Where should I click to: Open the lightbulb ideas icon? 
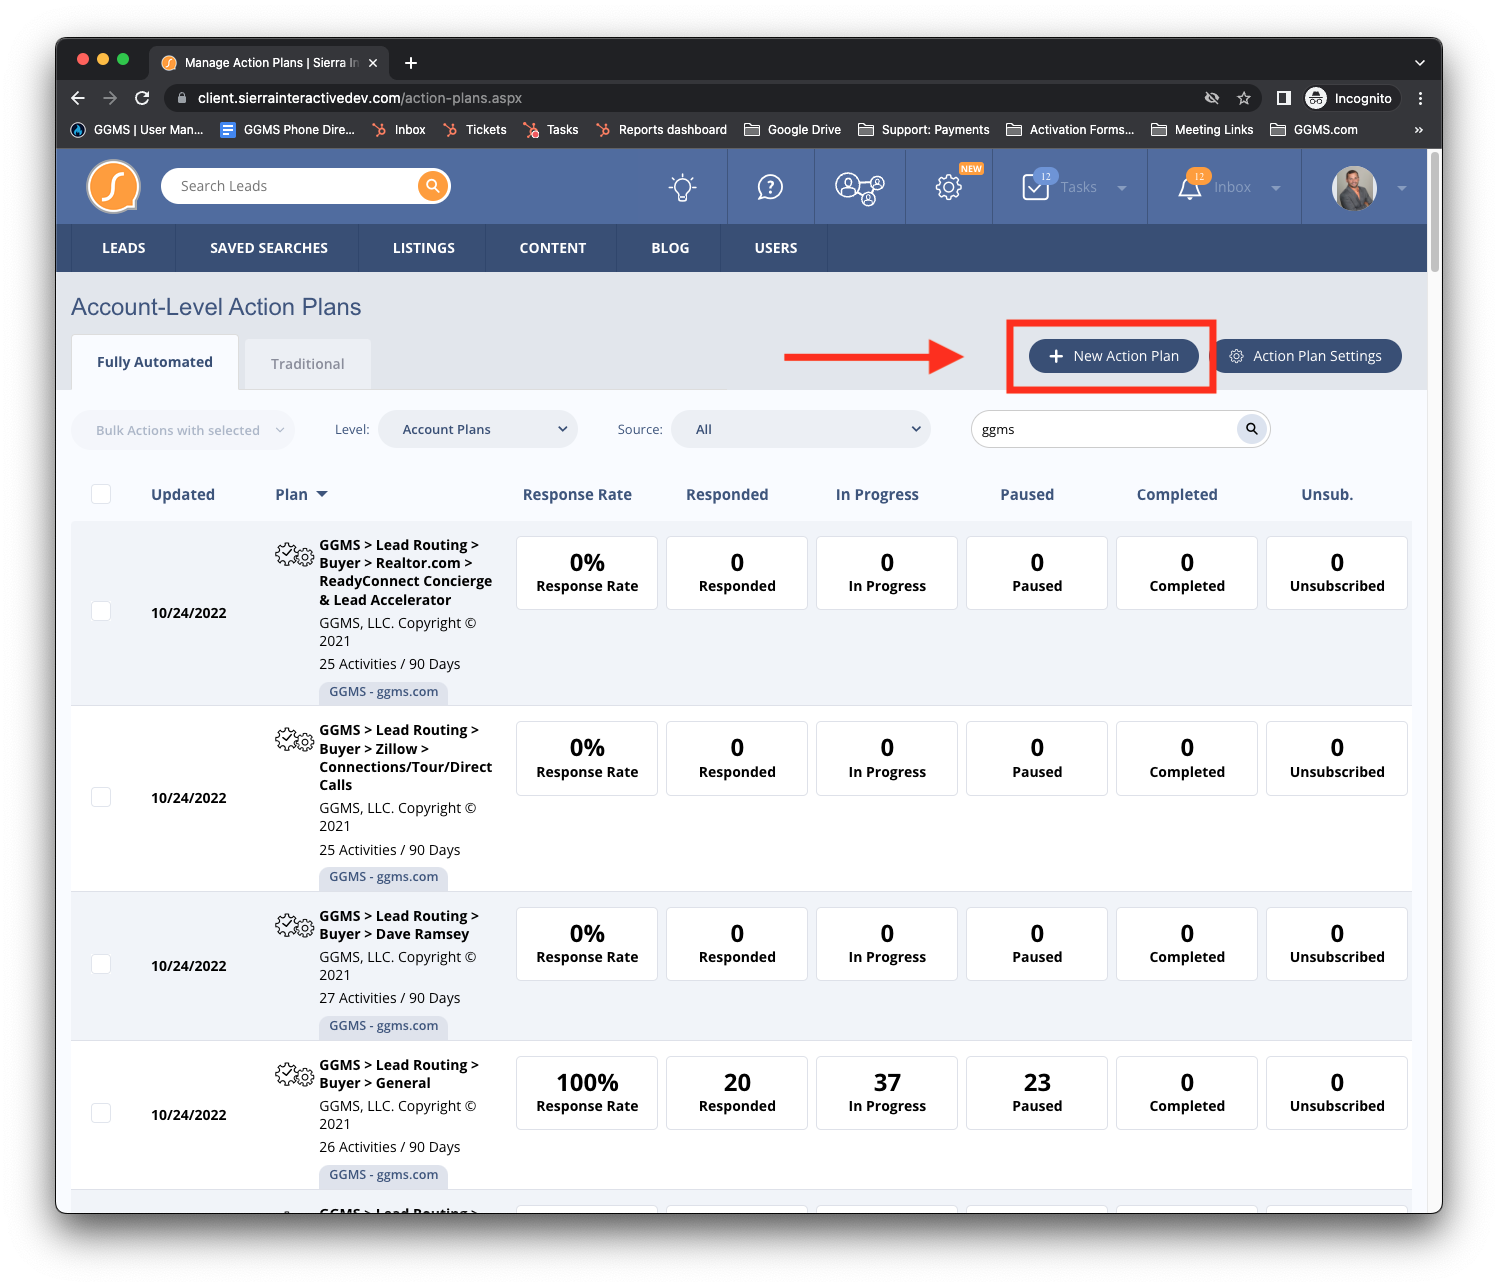[x=682, y=187]
